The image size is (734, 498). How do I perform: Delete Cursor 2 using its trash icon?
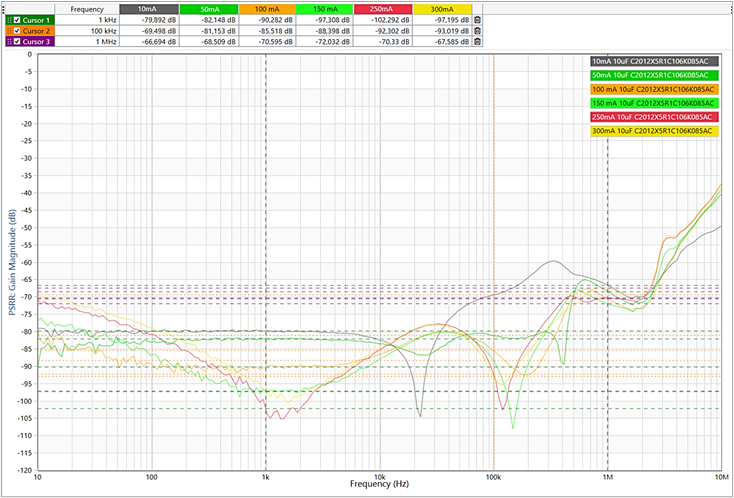coord(478,31)
